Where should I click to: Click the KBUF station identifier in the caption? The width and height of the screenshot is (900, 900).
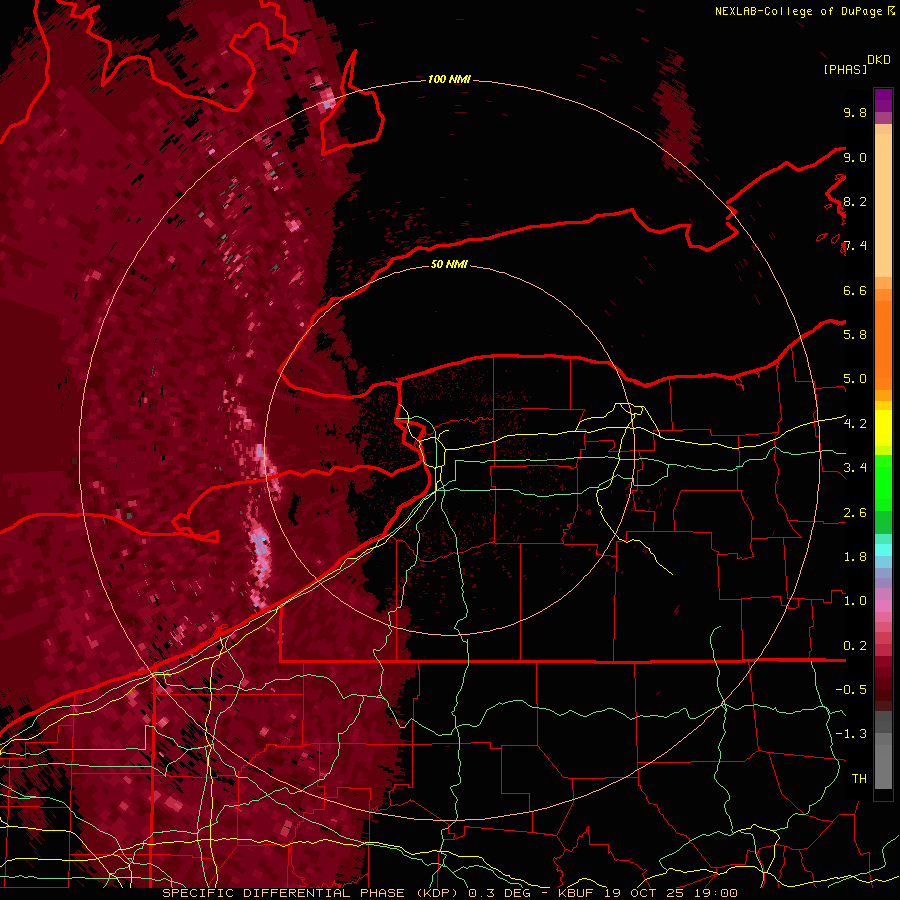tap(576, 893)
